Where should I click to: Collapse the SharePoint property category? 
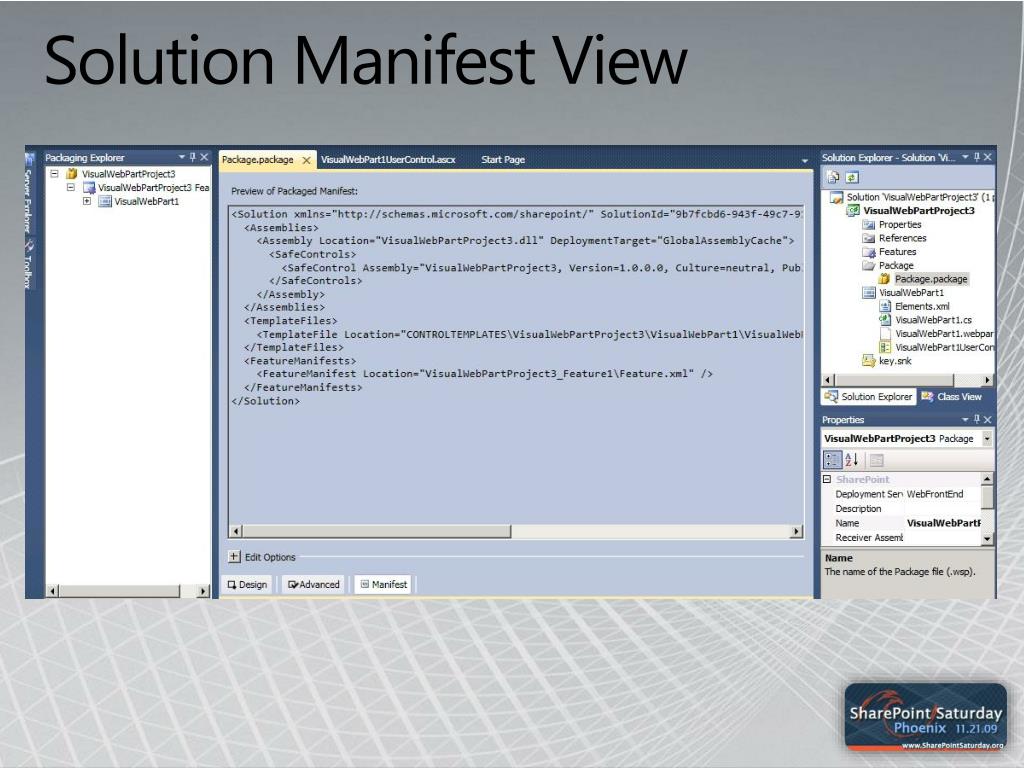pos(827,479)
